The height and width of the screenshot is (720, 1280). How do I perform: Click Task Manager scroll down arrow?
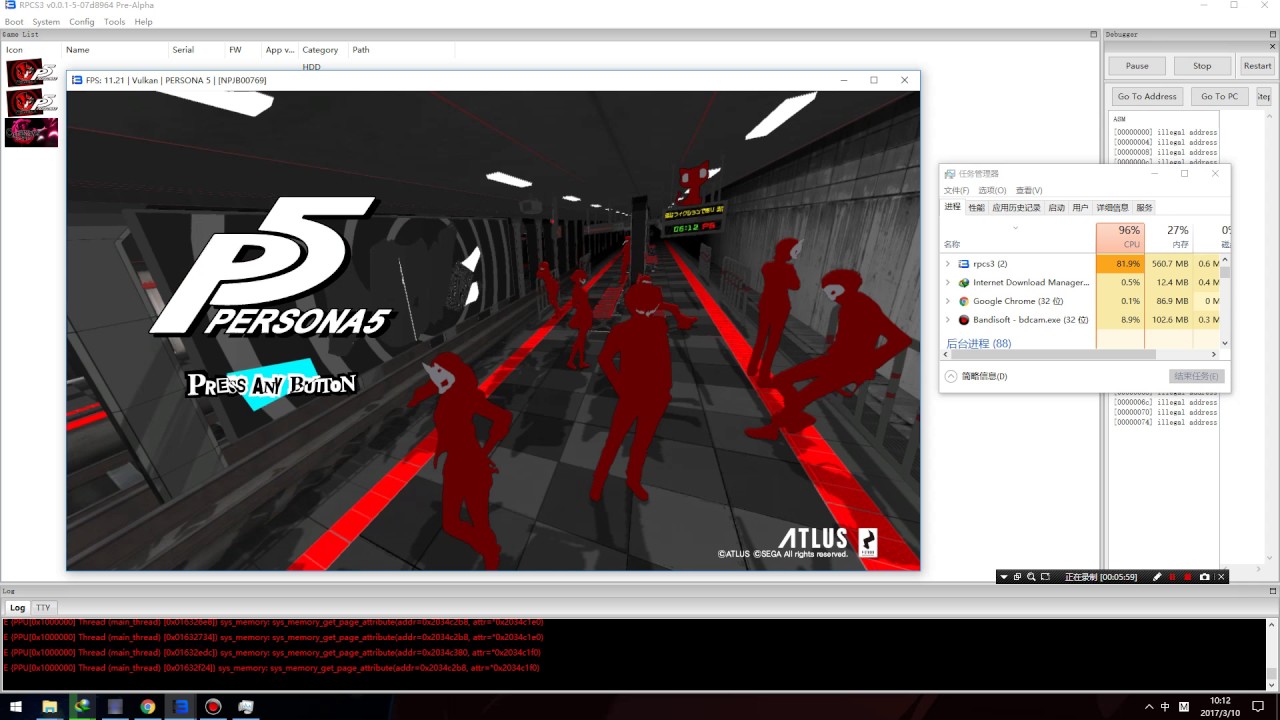(1225, 343)
